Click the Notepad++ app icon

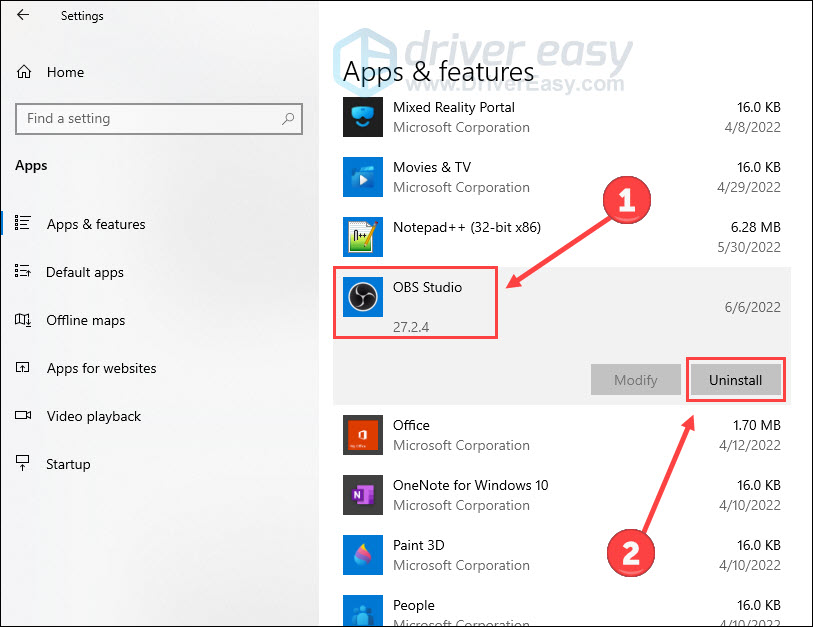click(363, 237)
